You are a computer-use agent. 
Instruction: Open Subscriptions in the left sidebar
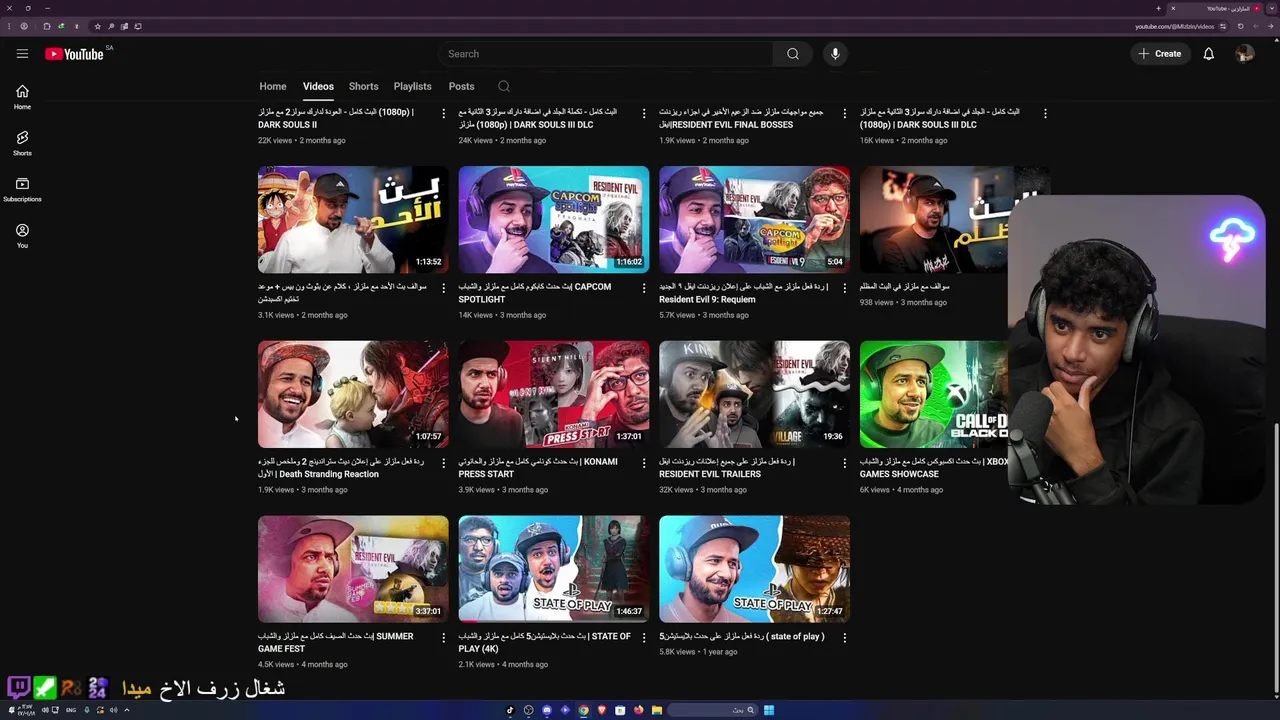click(x=22, y=189)
